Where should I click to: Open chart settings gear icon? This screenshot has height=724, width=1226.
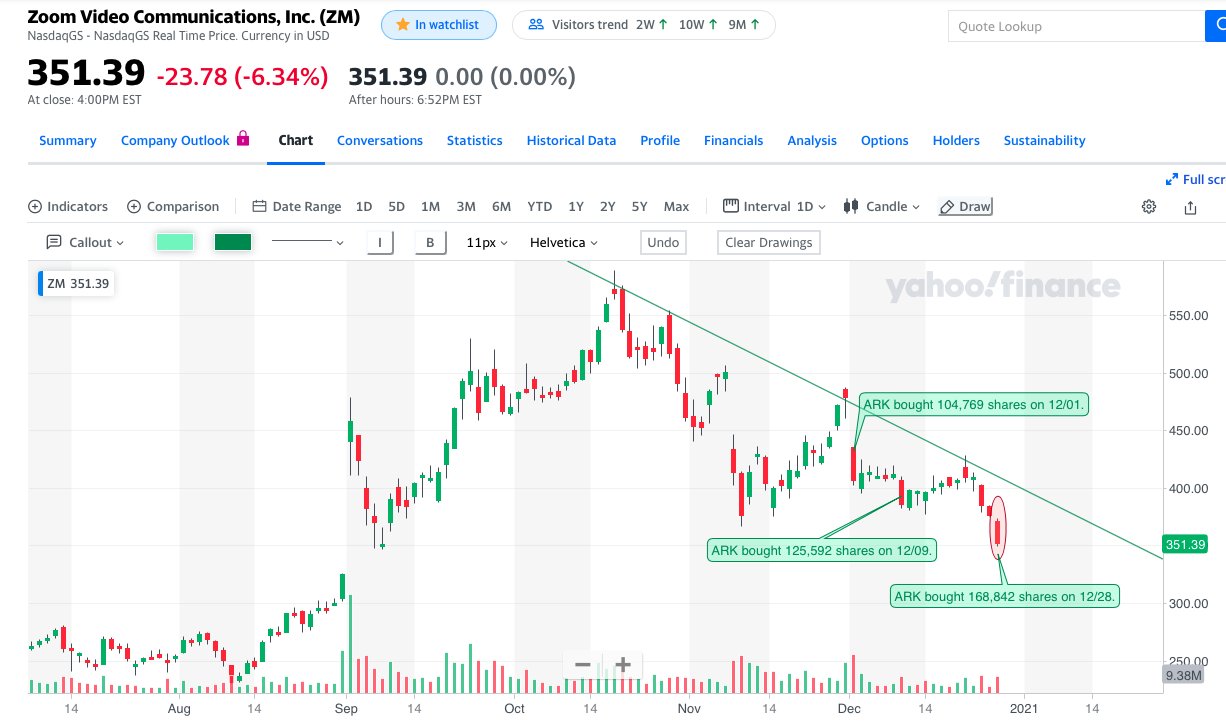click(1149, 207)
